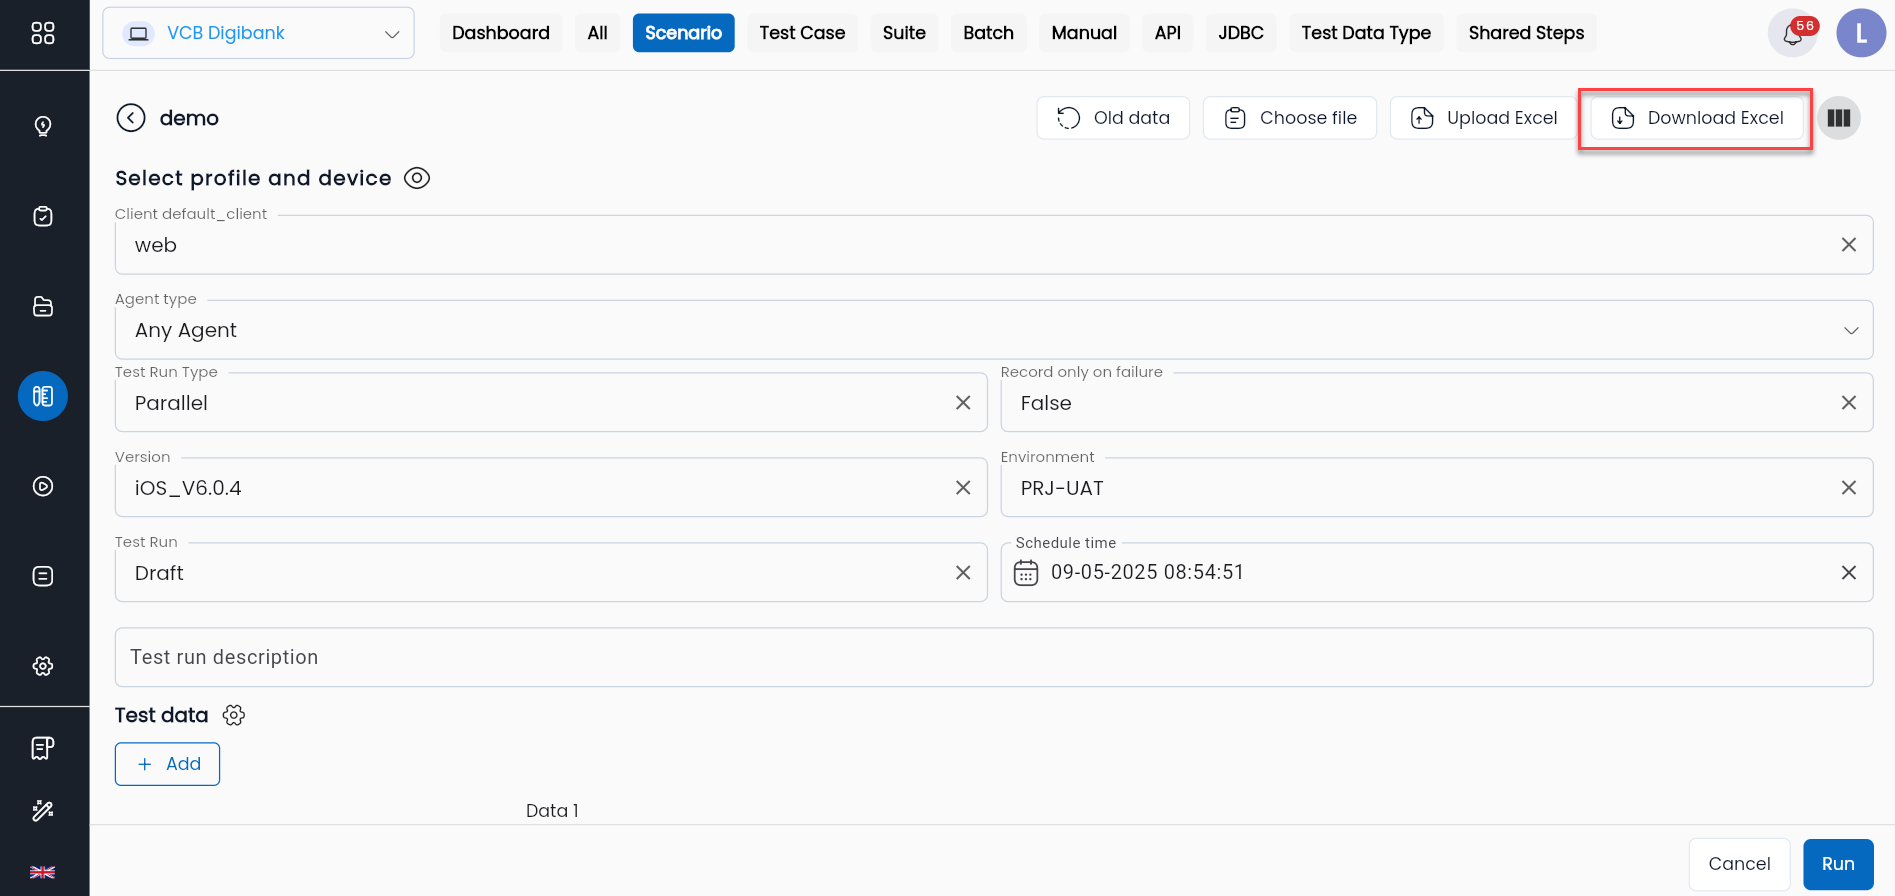Image resolution: width=1895 pixels, height=896 pixels.
Task: Click the Choose file button
Action: click(1290, 118)
